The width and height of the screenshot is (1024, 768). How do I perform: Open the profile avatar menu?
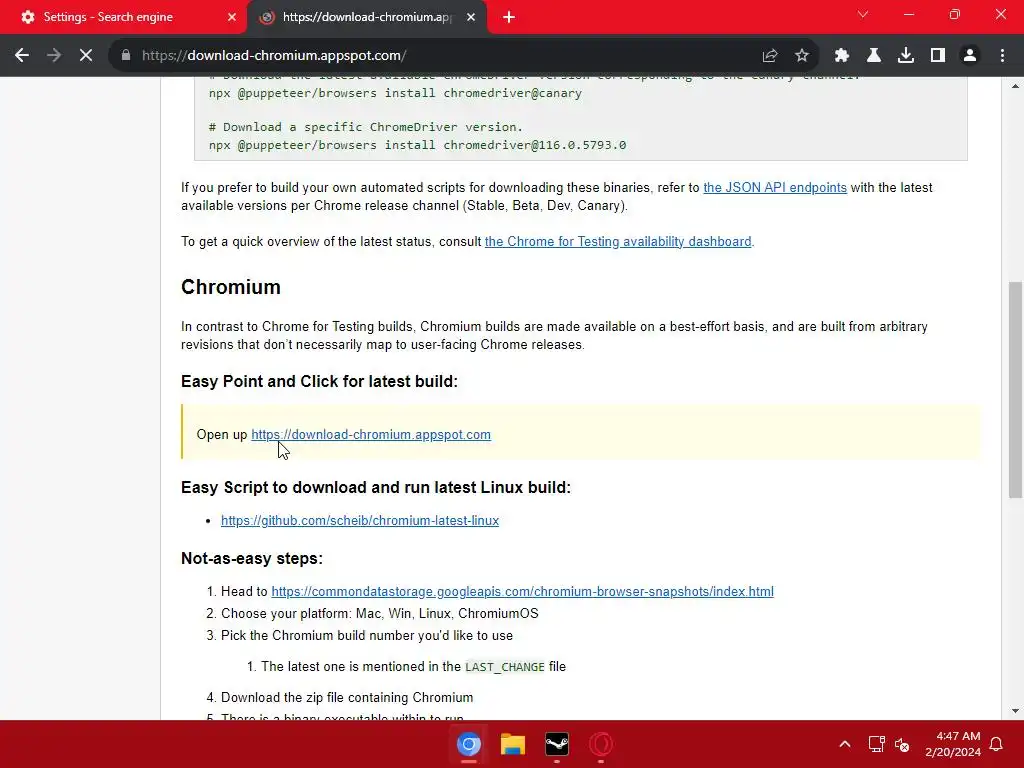(x=970, y=56)
